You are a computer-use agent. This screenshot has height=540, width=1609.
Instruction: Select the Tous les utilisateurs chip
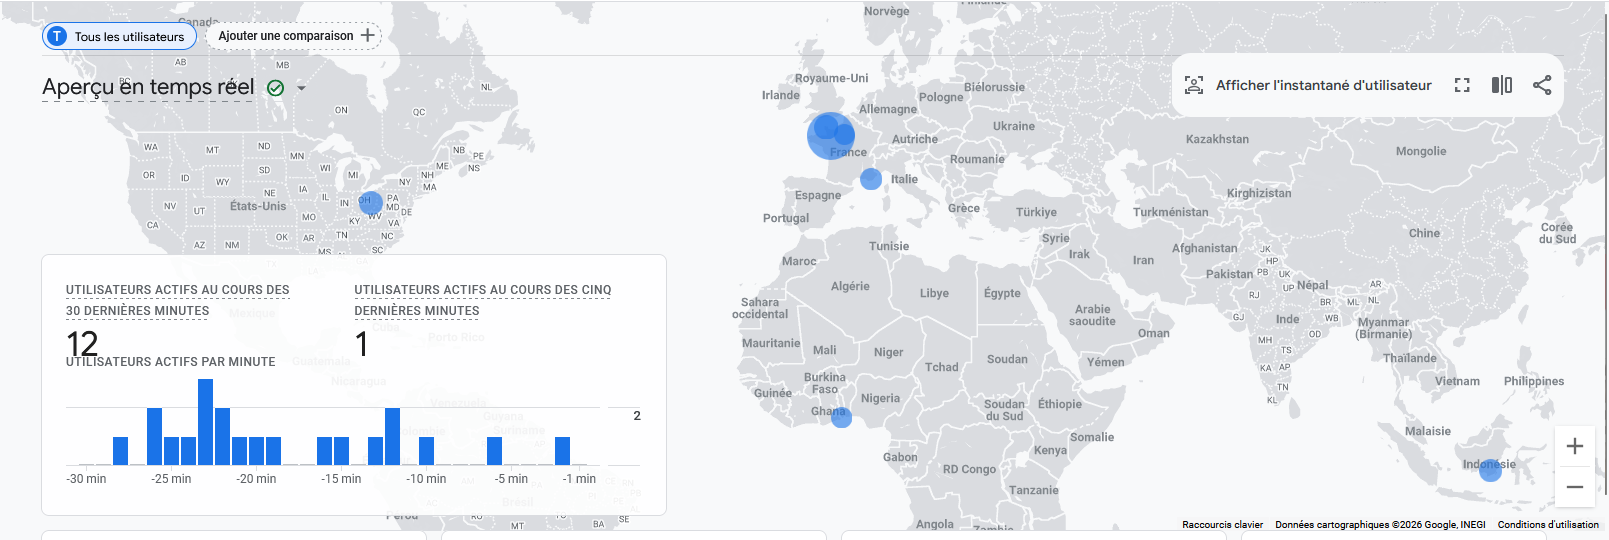coord(129,37)
